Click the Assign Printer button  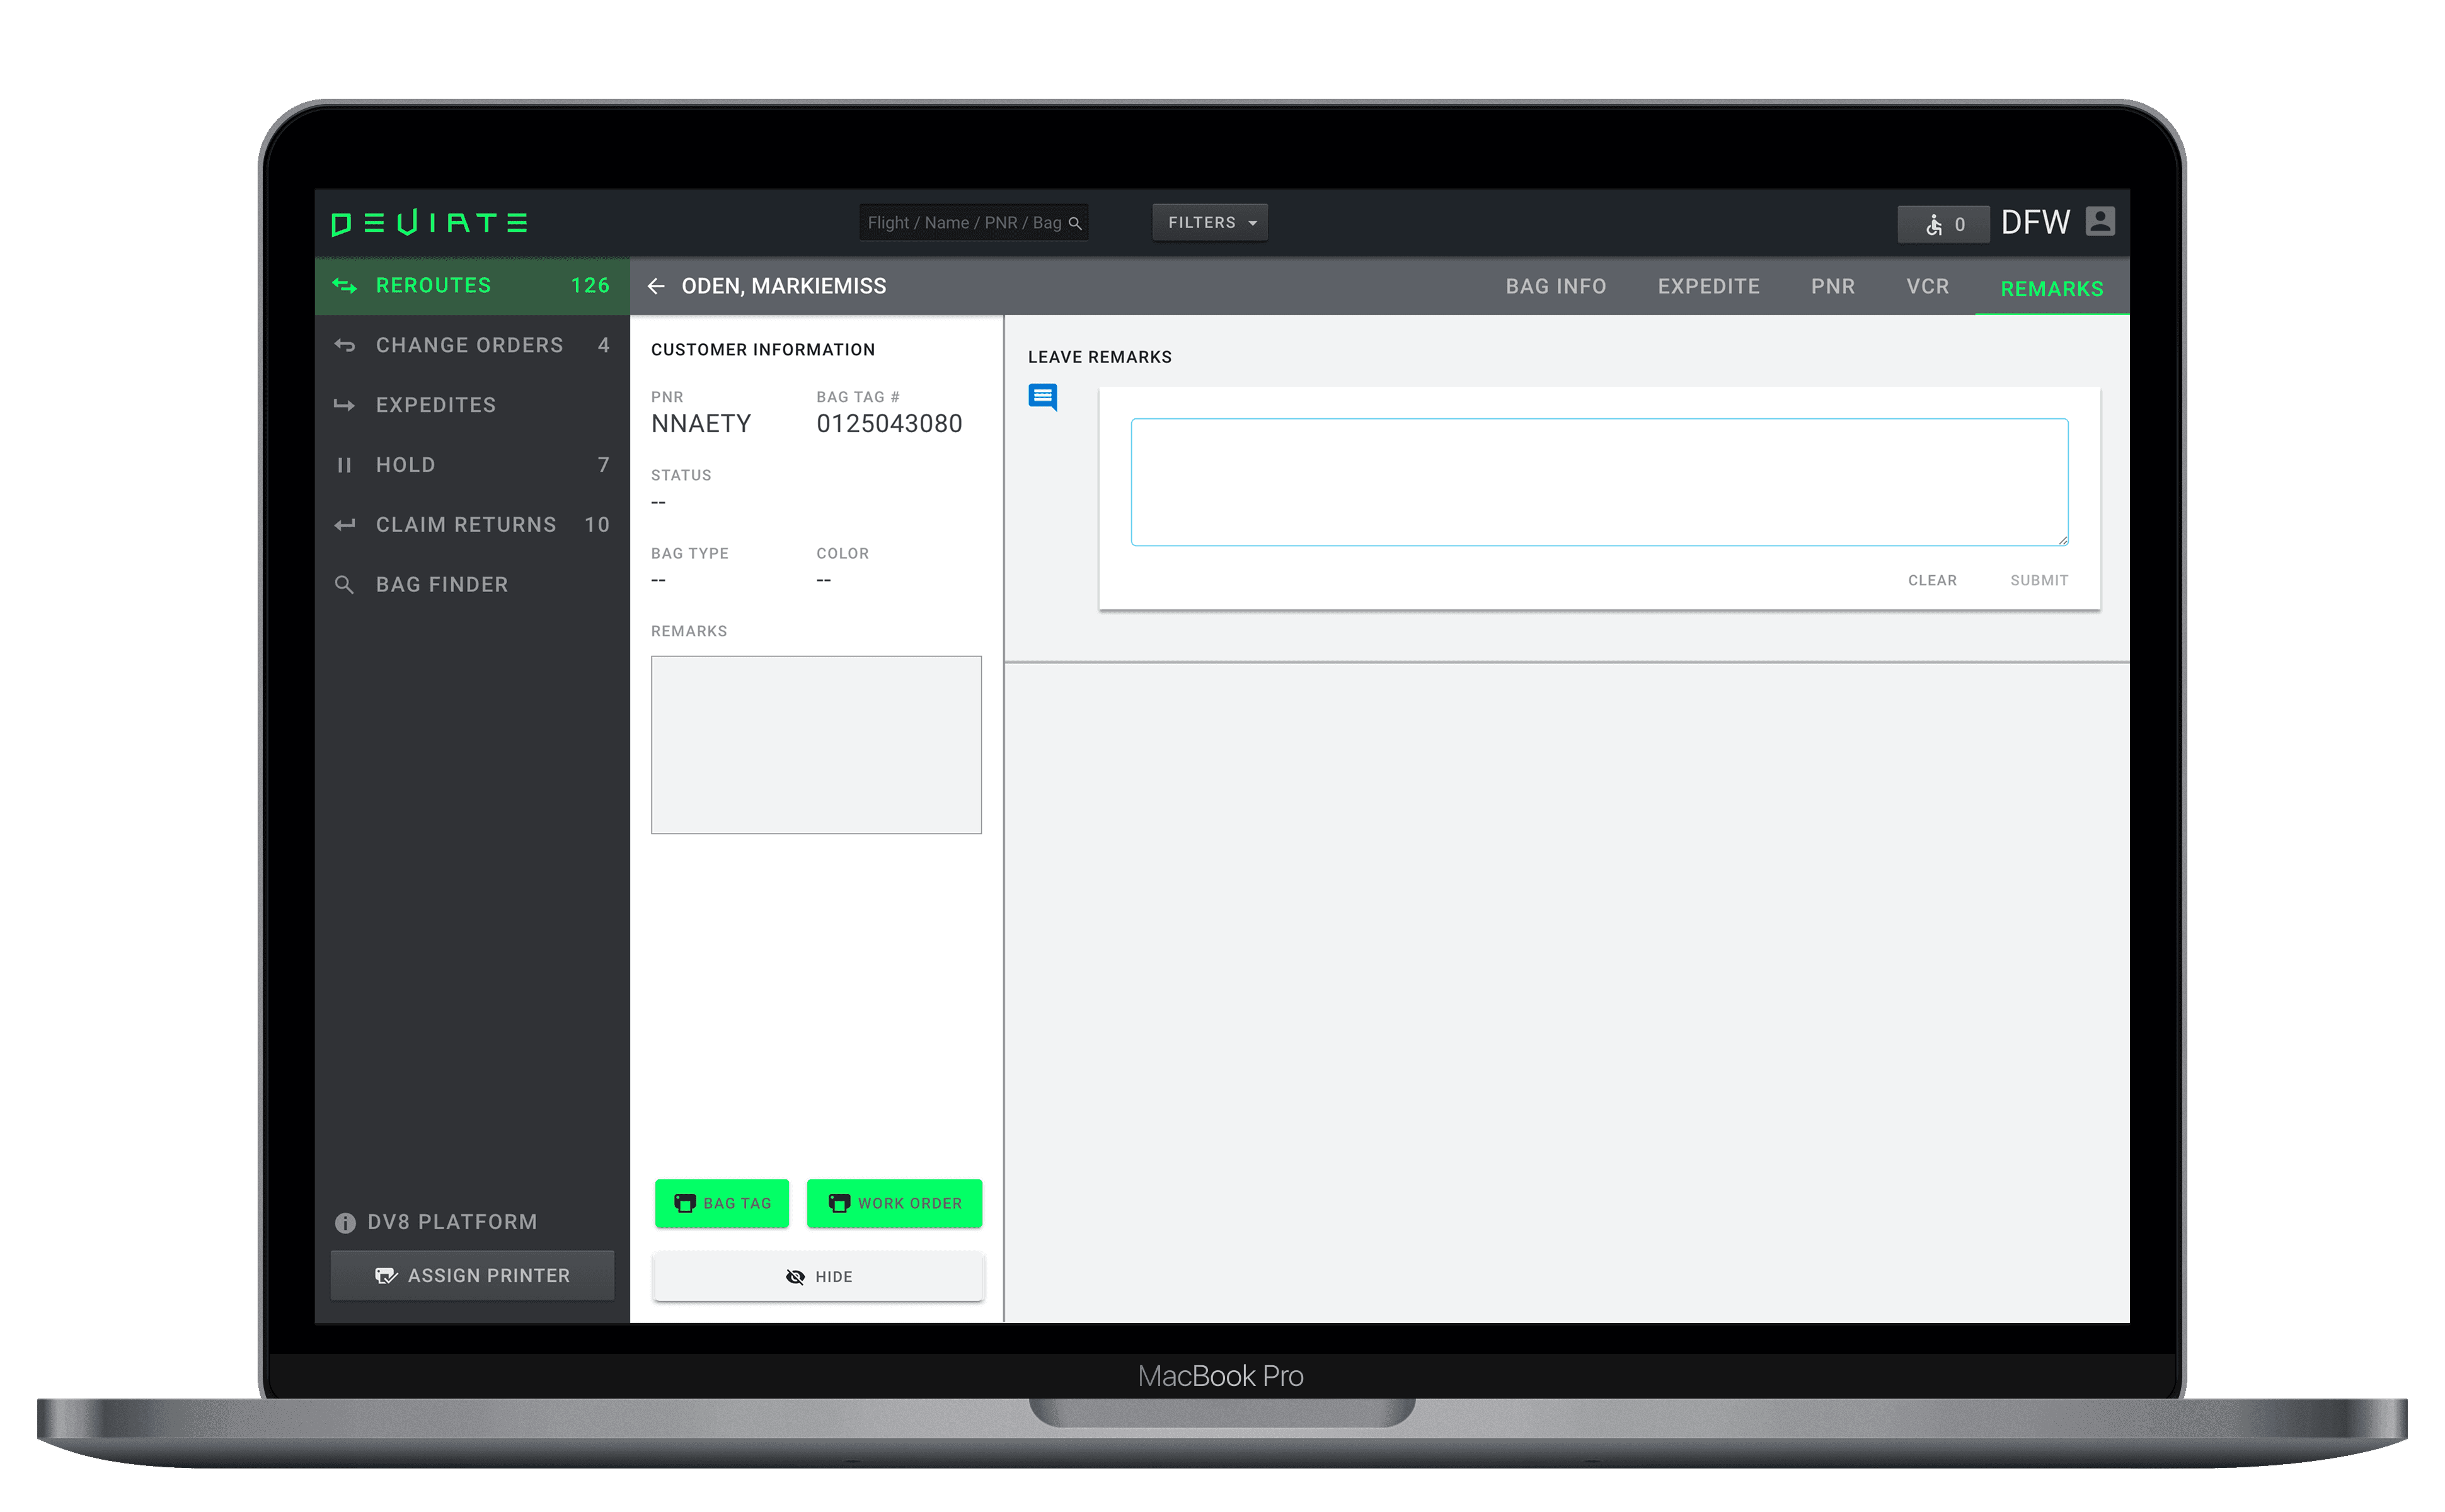tap(472, 1275)
